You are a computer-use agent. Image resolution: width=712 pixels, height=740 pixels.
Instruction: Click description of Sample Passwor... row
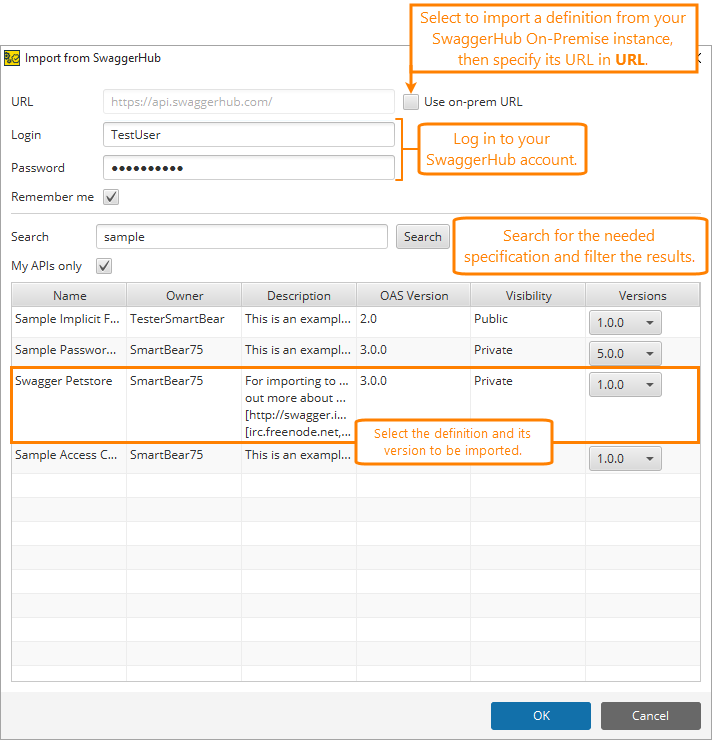point(298,350)
